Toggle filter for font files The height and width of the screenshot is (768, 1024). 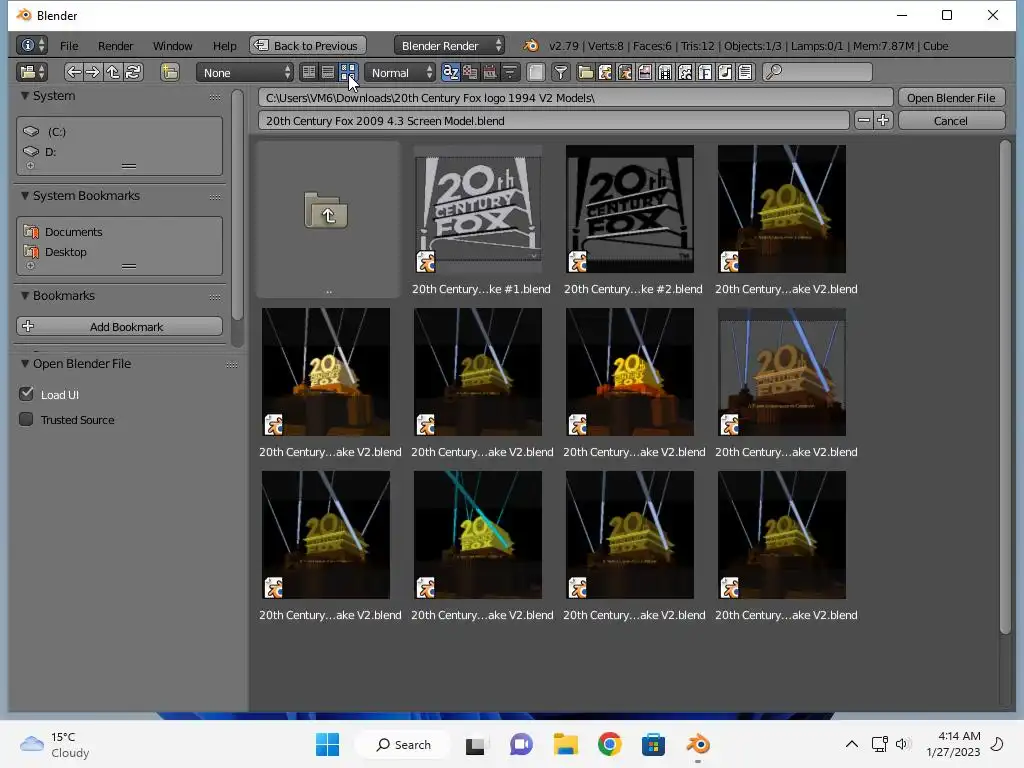(705, 72)
